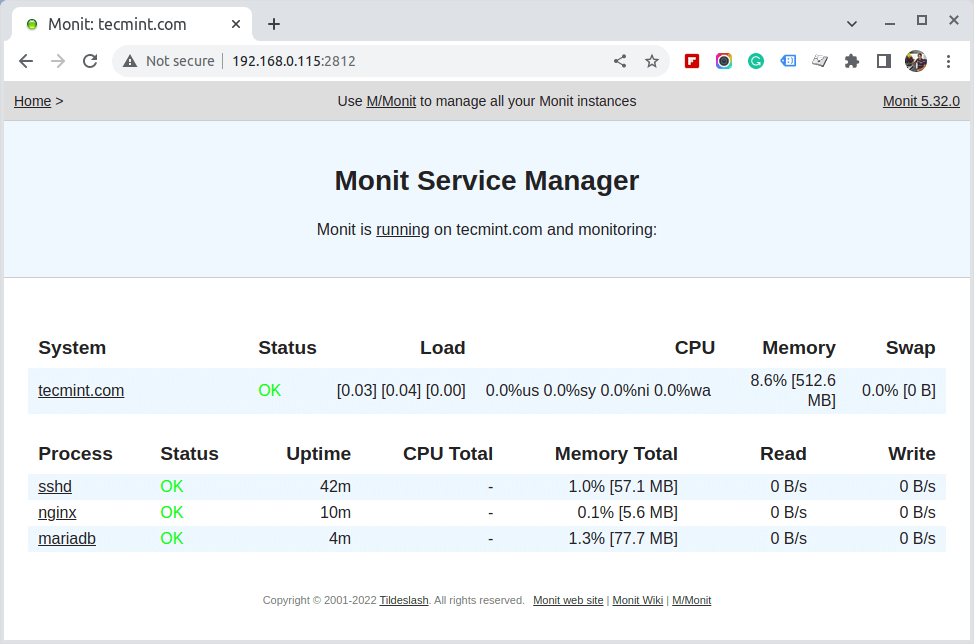Screen dimensions: 974x644
Task: Click the Home breadcrumb link
Action: coord(31,101)
